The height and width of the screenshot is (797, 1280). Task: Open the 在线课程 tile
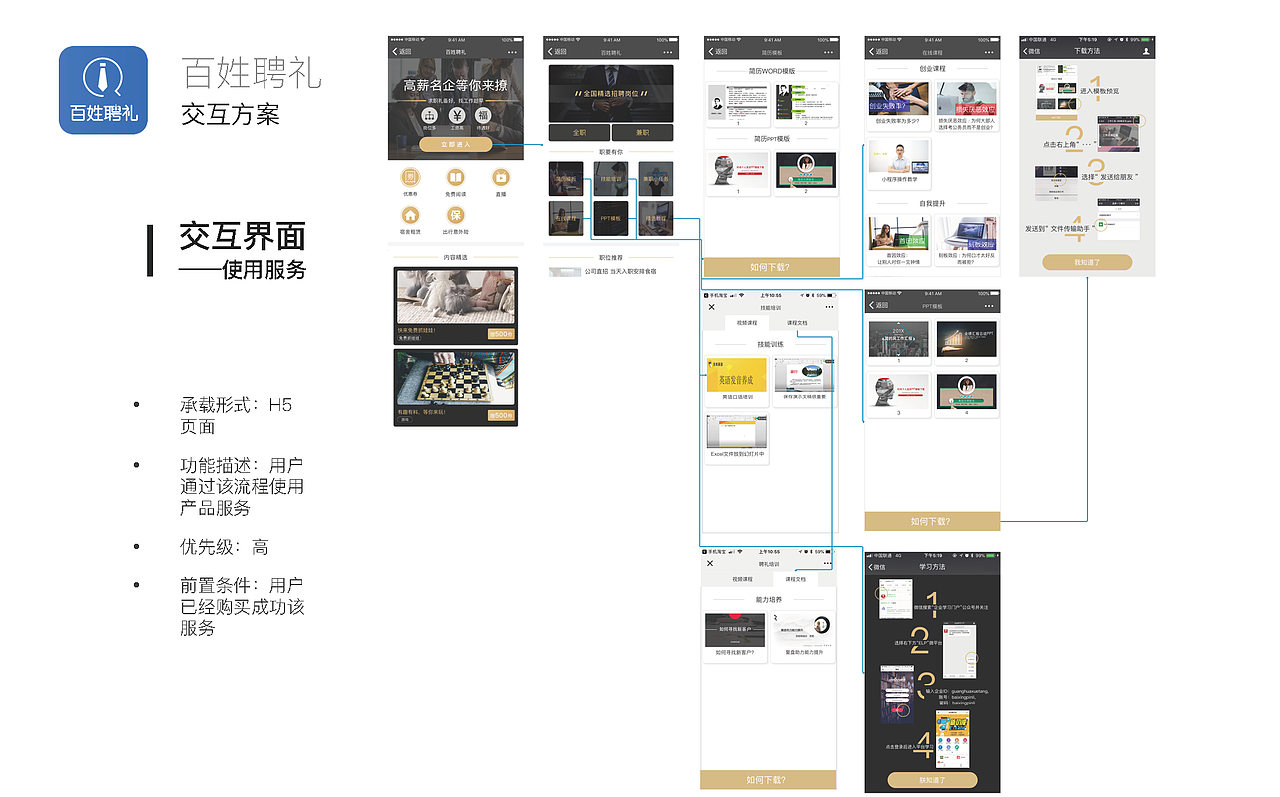(x=566, y=218)
